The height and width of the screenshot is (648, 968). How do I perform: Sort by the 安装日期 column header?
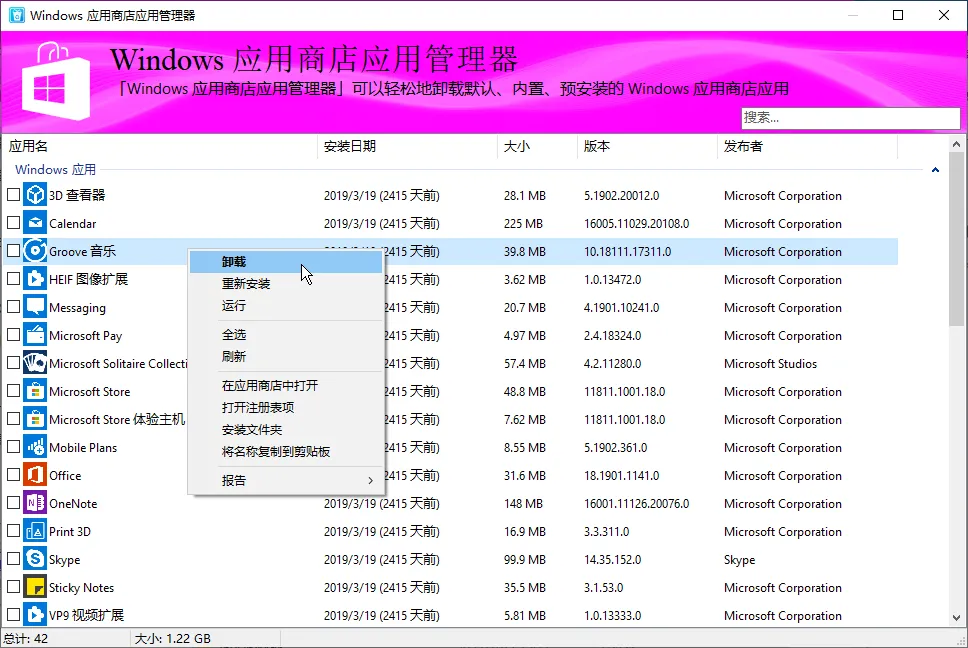[407, 146]
